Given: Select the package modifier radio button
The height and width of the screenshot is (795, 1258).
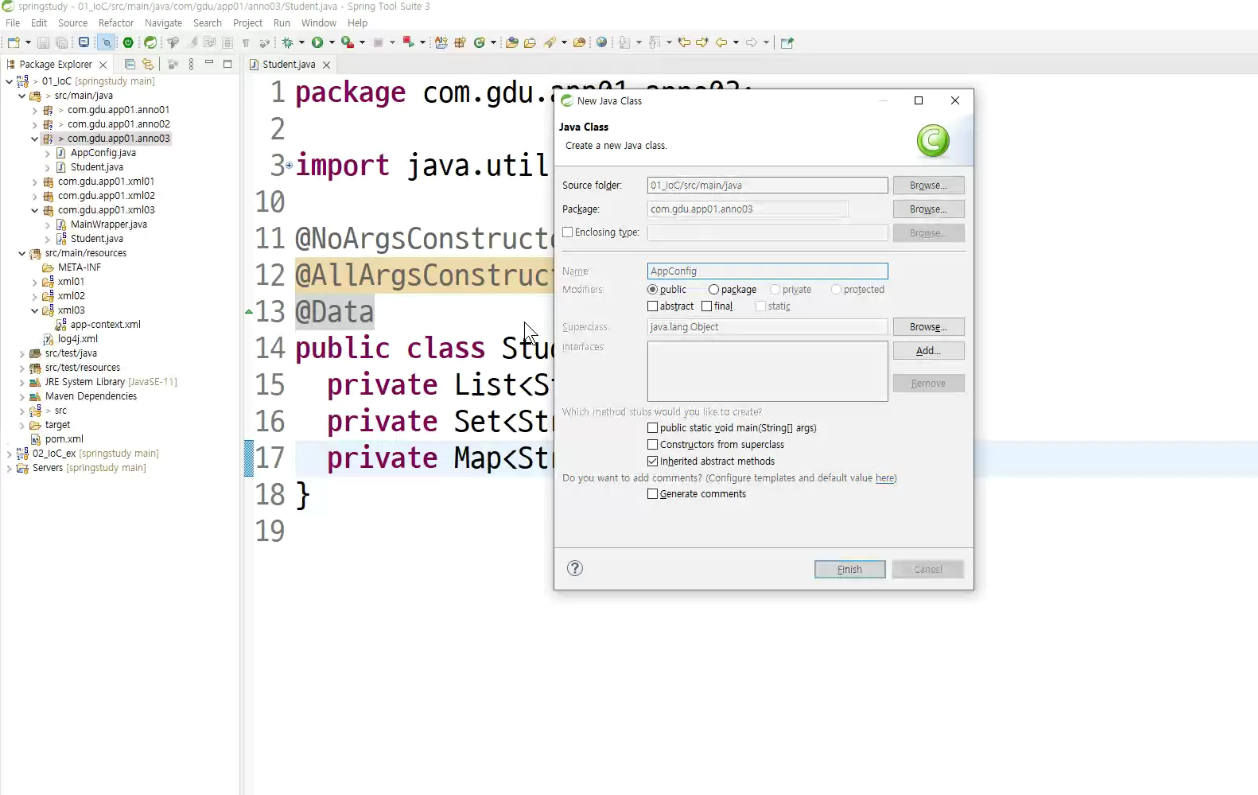Looking at the screenshot, I should (713, 289).
